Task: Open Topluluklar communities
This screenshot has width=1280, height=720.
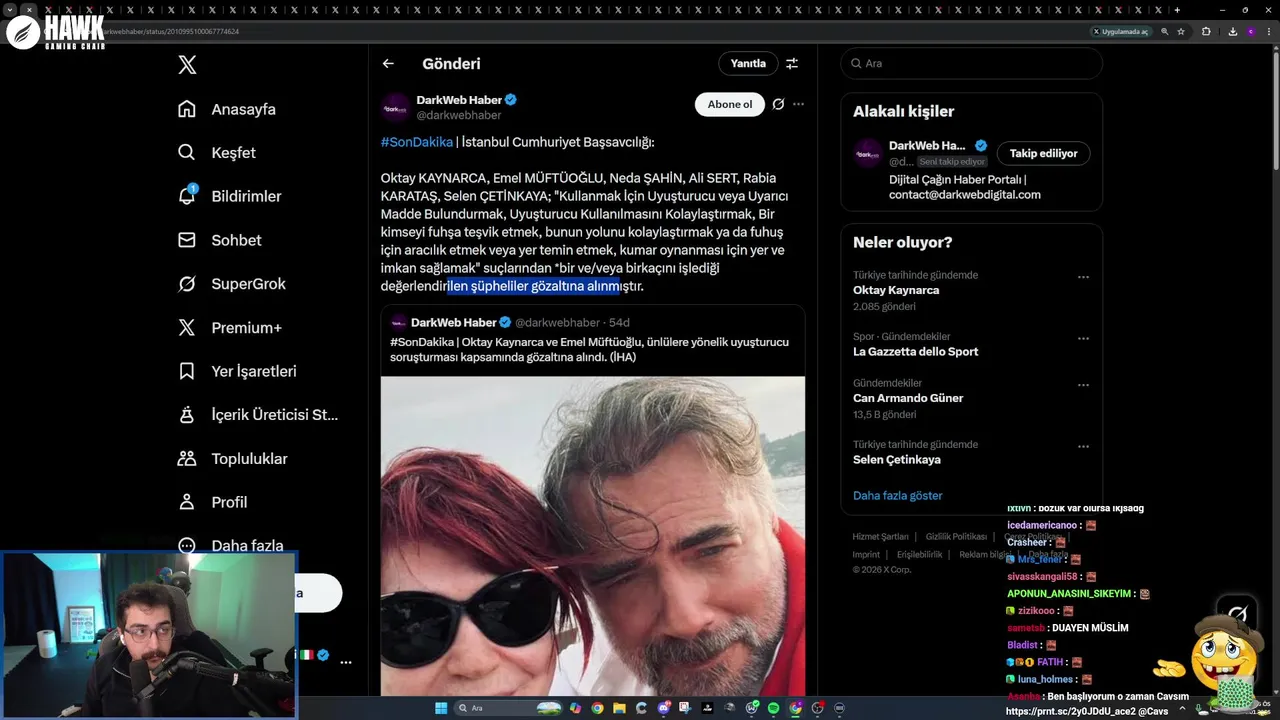Action: pyautogui.click(x=232, y=458)
